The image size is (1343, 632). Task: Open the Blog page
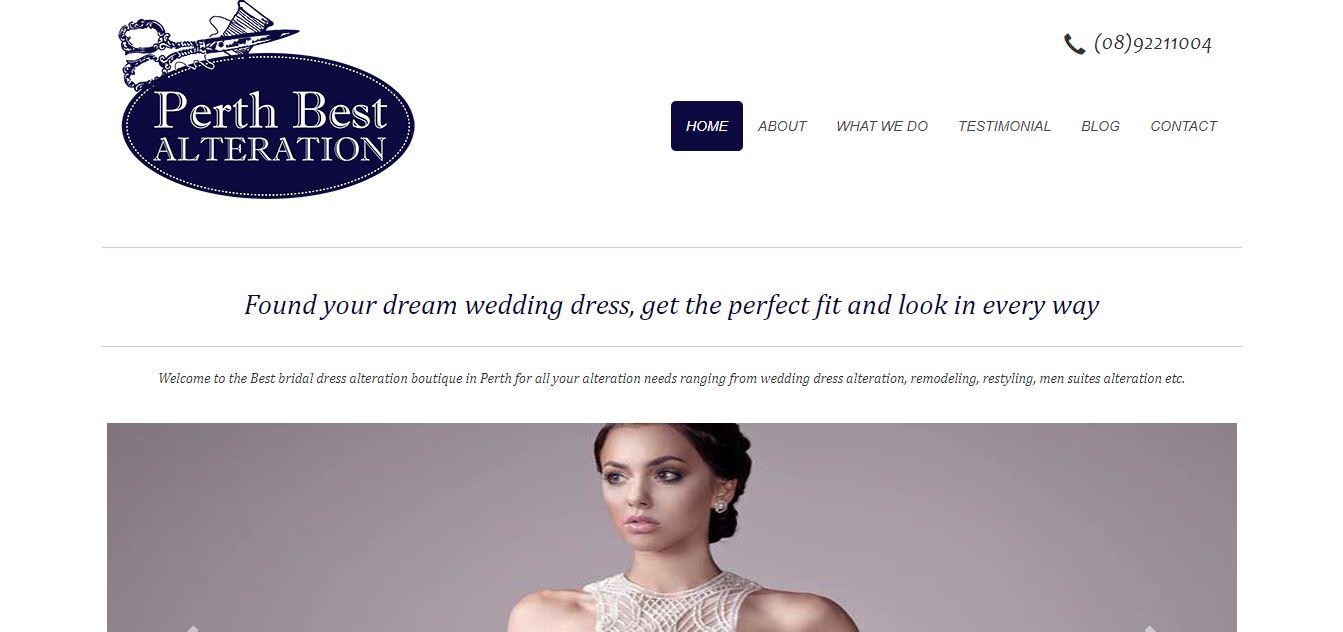[x=1100, y=126]
